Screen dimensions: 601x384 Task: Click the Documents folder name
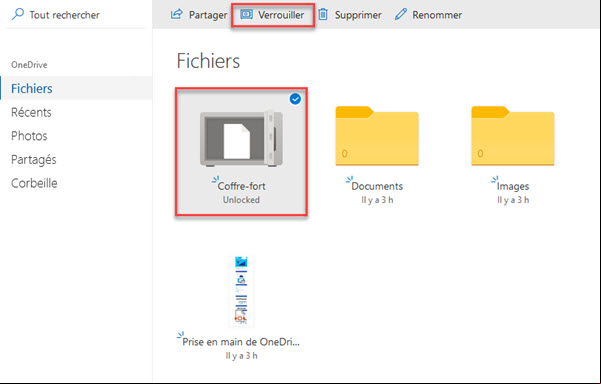coord(377,186)
